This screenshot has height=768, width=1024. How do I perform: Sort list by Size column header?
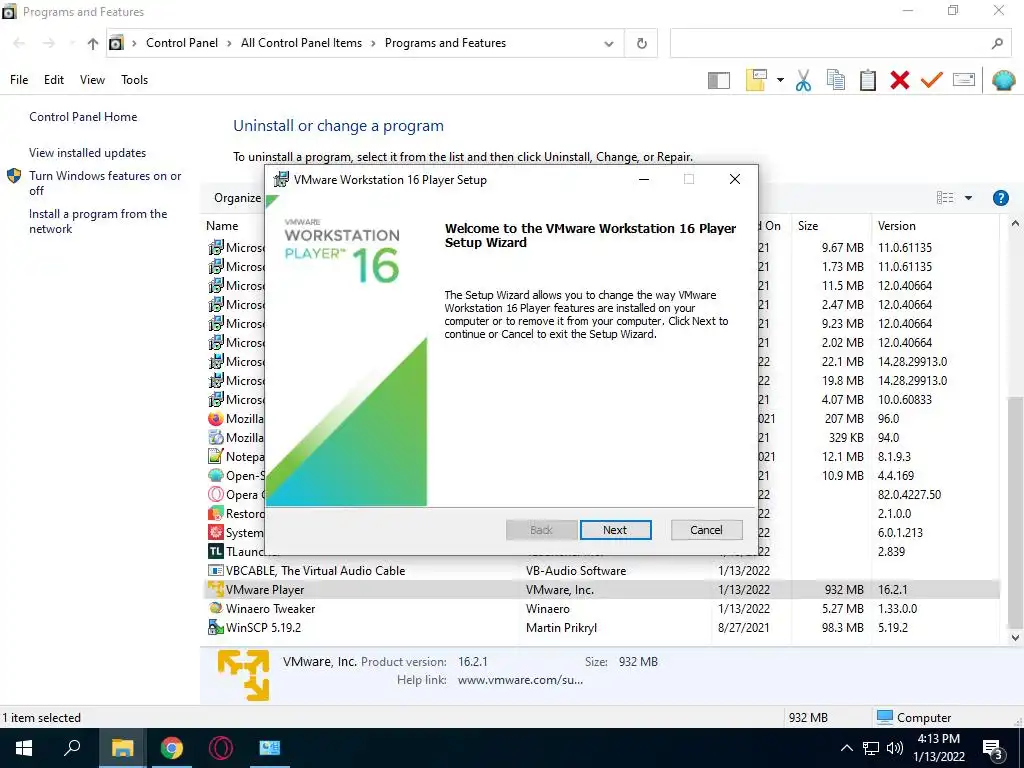(x=808, y=226)
